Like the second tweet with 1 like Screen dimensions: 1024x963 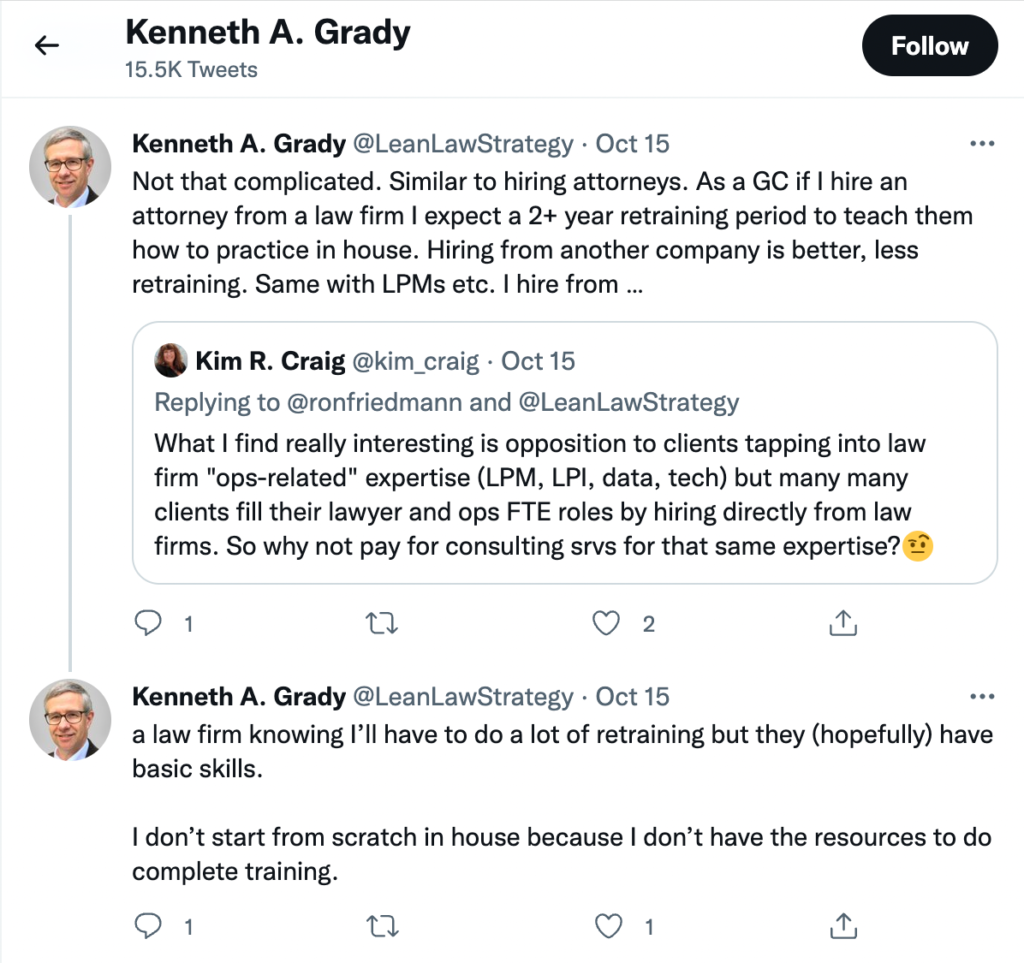[607, 927]
